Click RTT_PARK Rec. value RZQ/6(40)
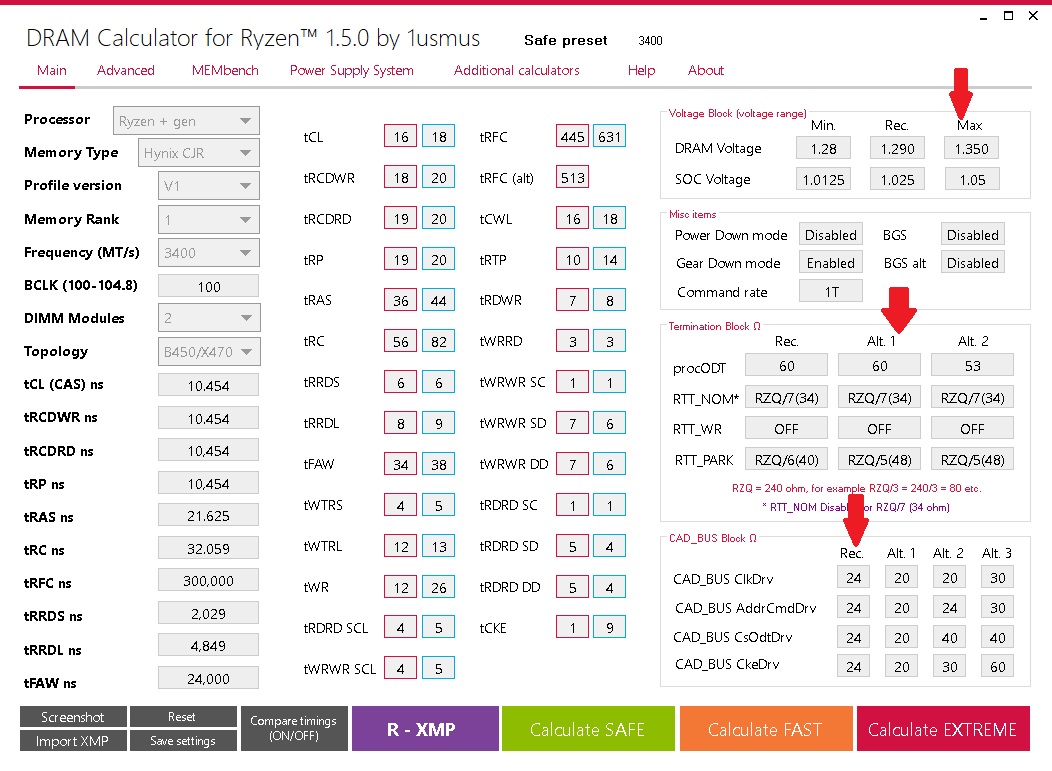The image size is (1052, 771). point(786,460)
